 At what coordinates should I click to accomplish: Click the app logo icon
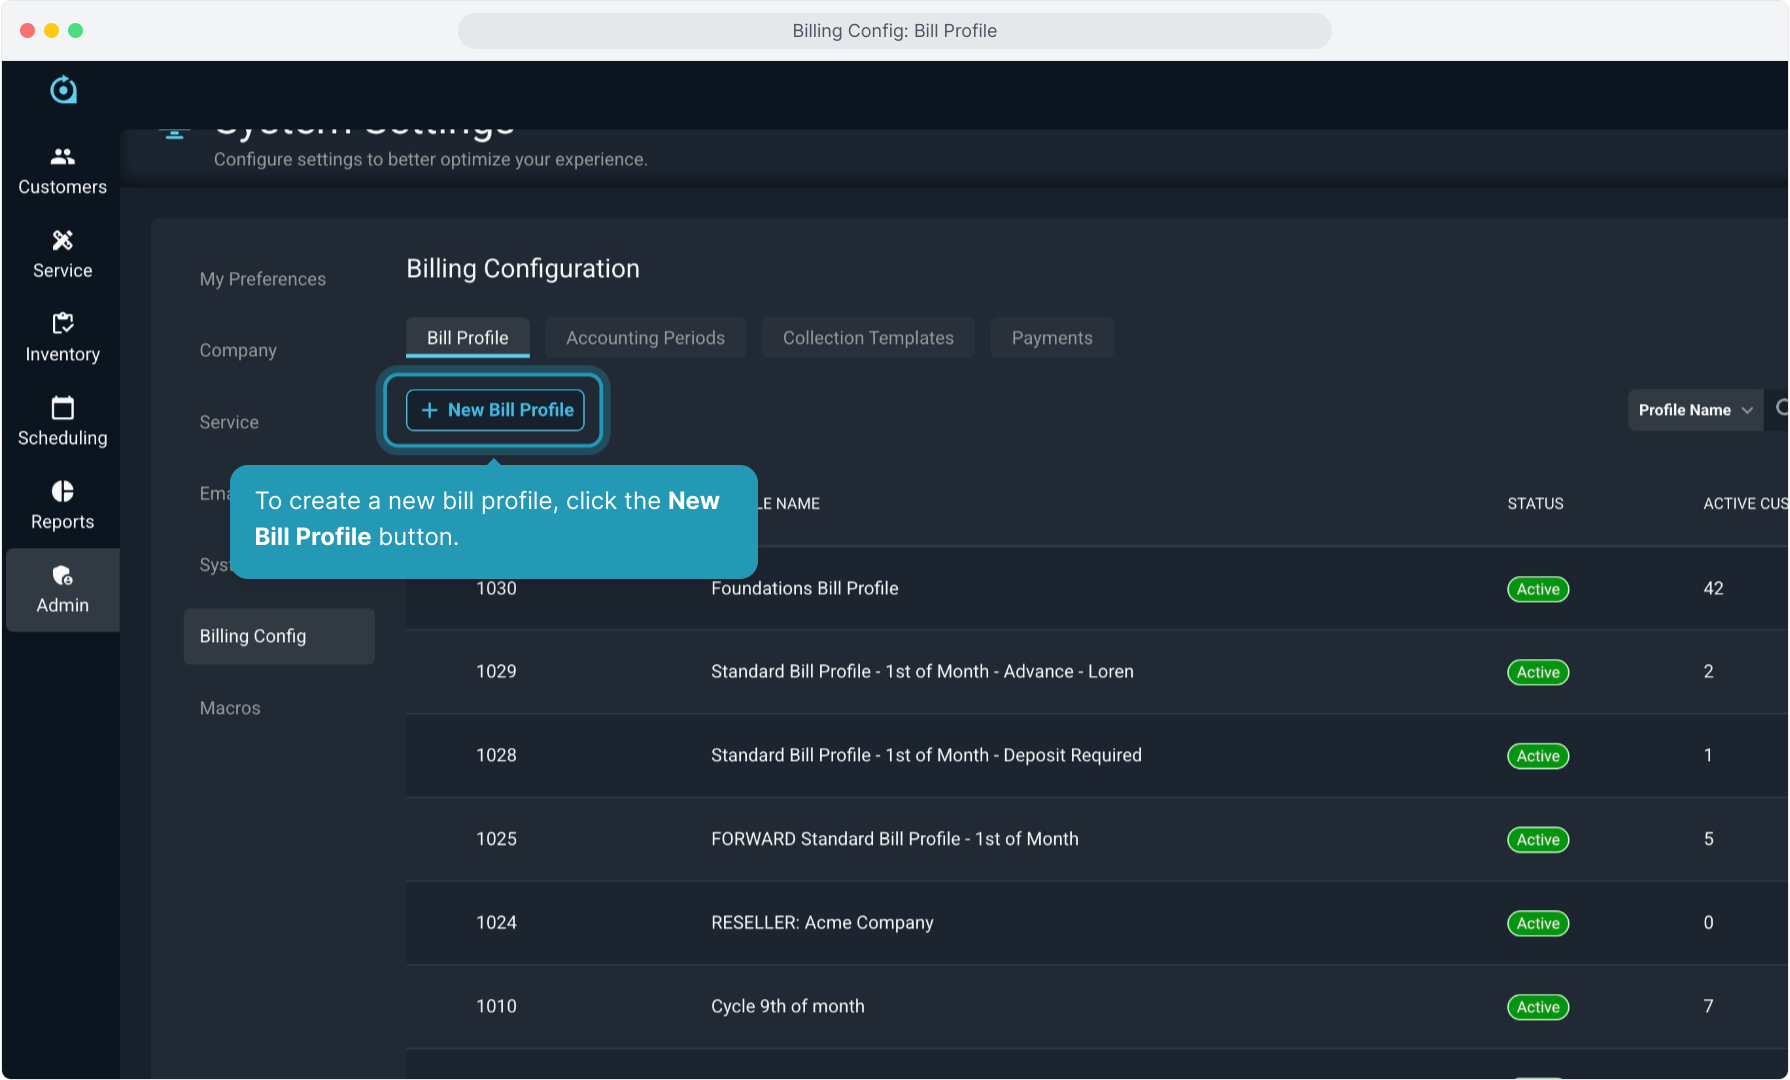(x=63, y=90)
